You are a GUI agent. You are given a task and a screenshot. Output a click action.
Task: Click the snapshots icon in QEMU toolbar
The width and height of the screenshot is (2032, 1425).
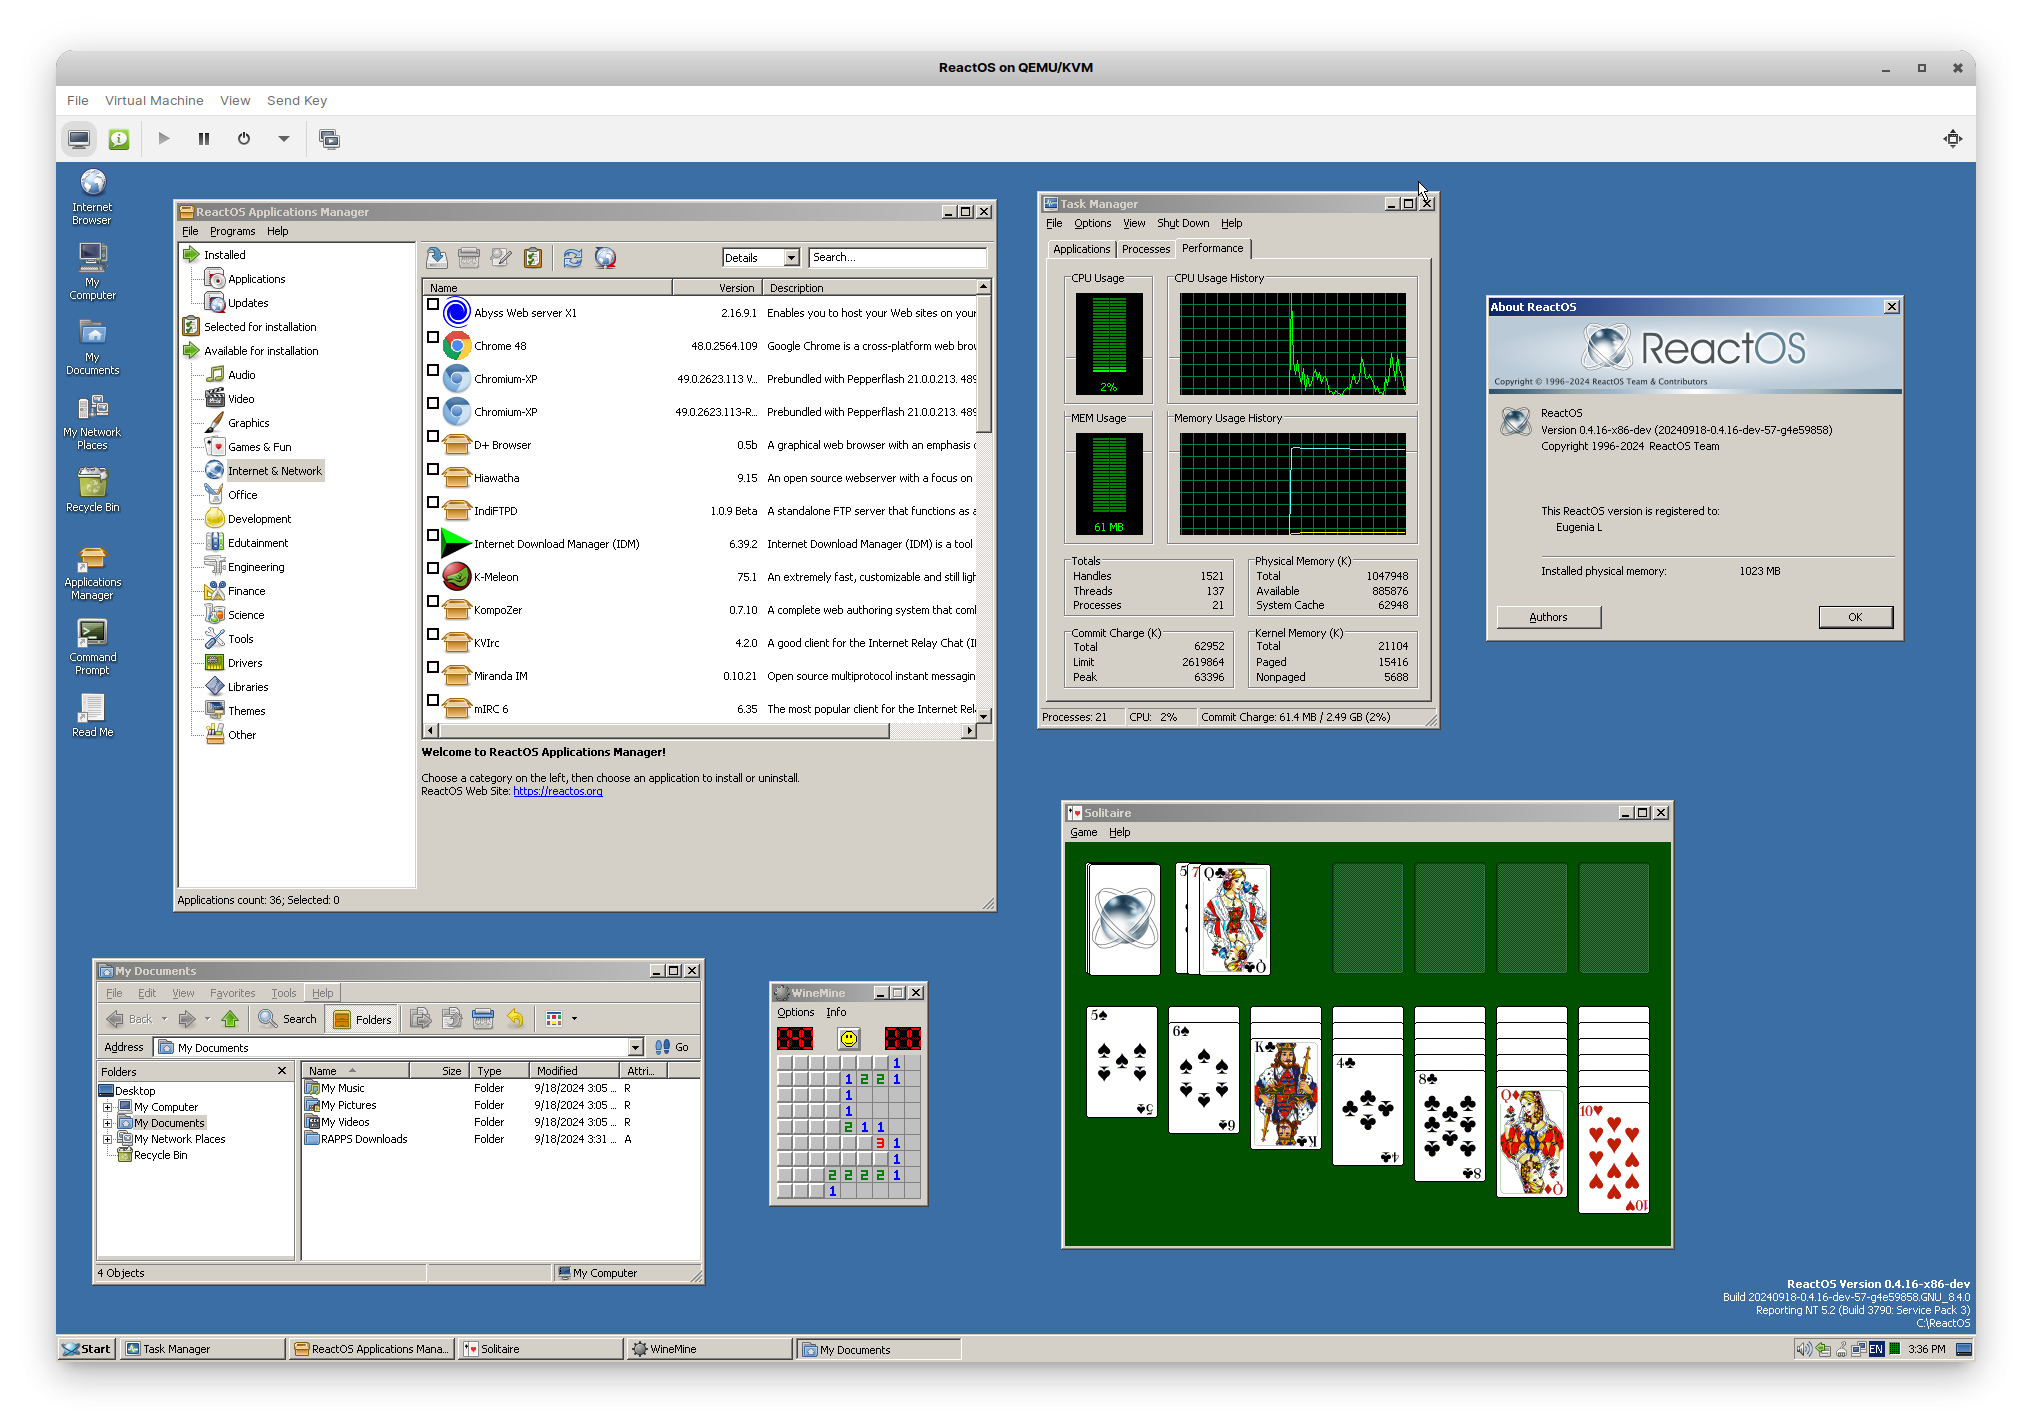coord(329,139)
